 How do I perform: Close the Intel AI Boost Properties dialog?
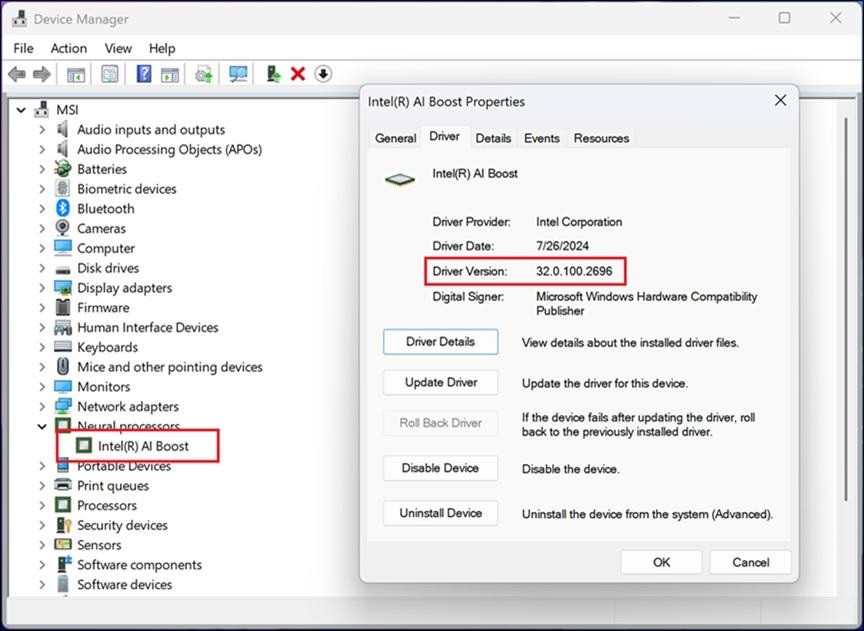780,101
